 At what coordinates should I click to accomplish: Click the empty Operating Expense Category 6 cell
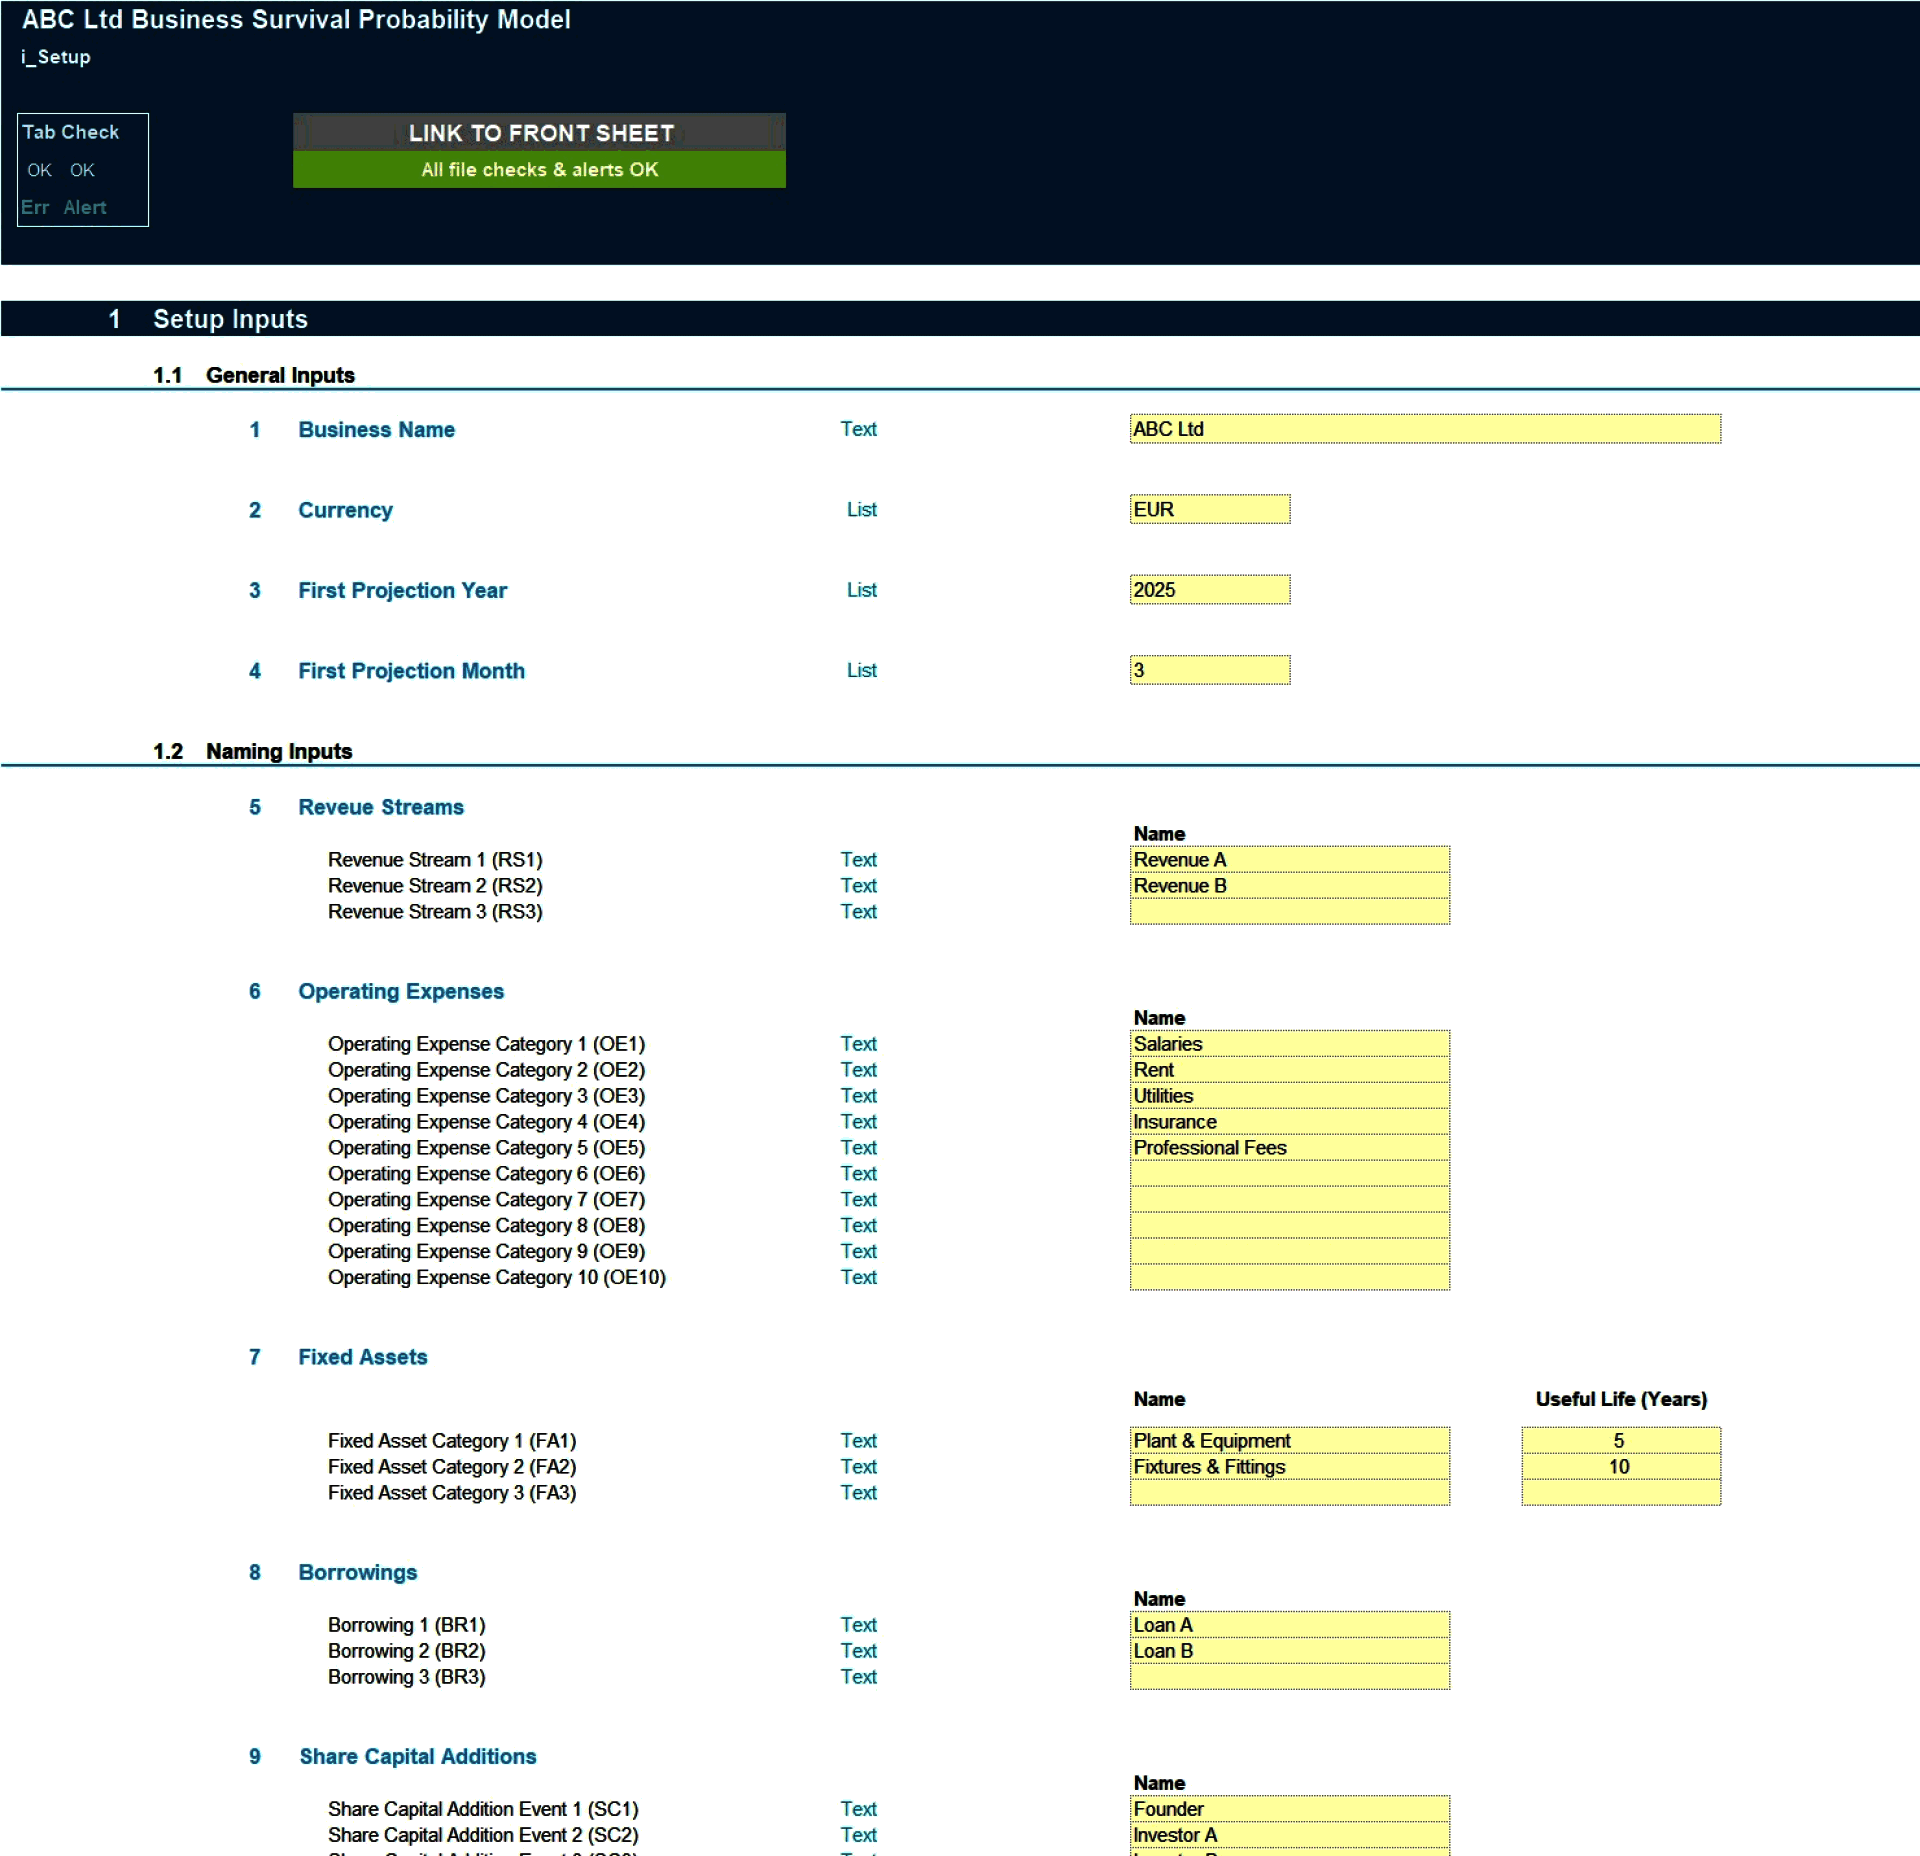pos(1289,1173)
